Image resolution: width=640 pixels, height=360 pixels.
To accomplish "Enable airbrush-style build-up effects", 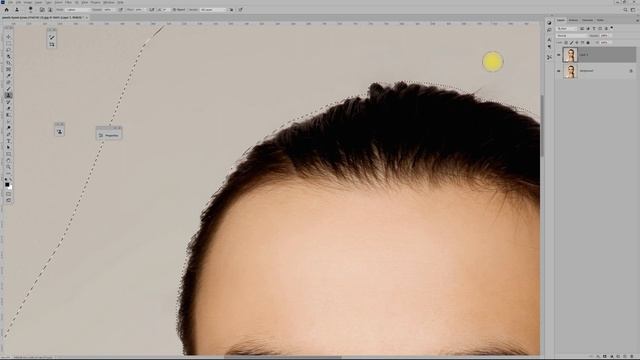I will [x=151, y=10].
